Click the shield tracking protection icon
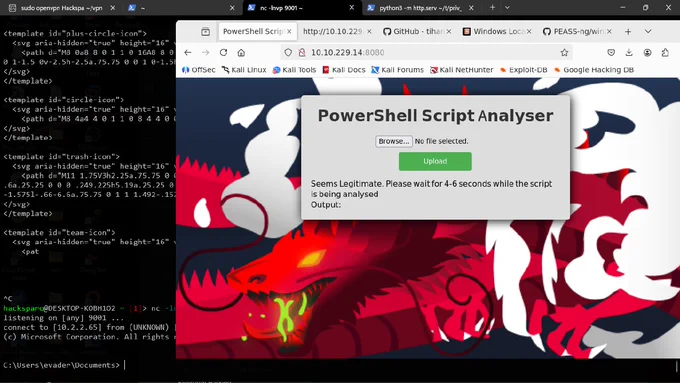Screen dimensions: 680x383 (x=288, y=52)
